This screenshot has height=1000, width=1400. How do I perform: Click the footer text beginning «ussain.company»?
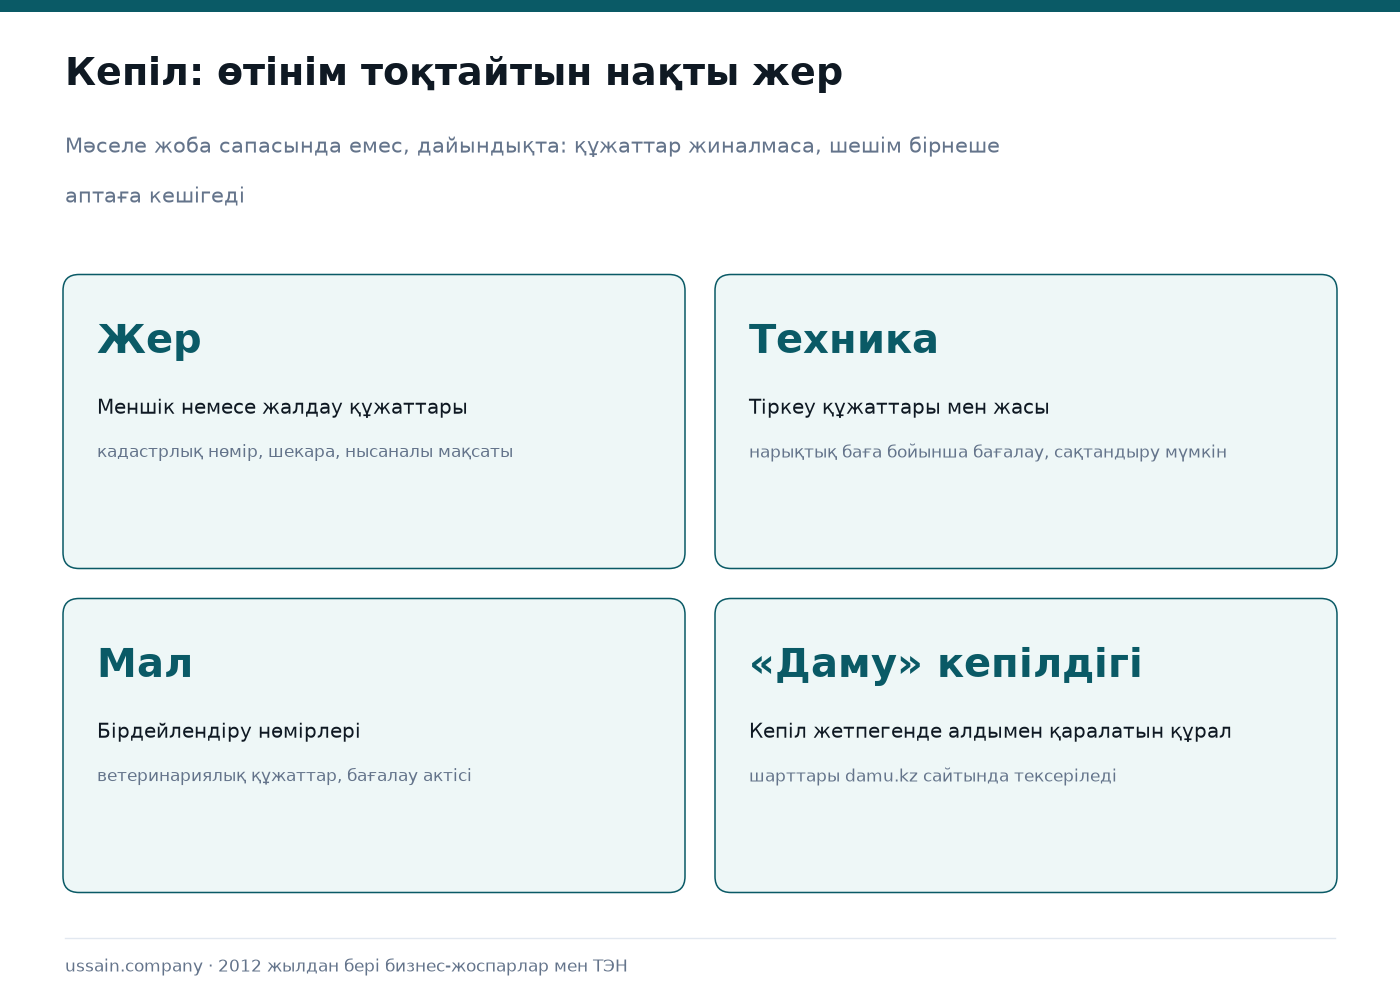pyautogui.click(x=346, y=966)
